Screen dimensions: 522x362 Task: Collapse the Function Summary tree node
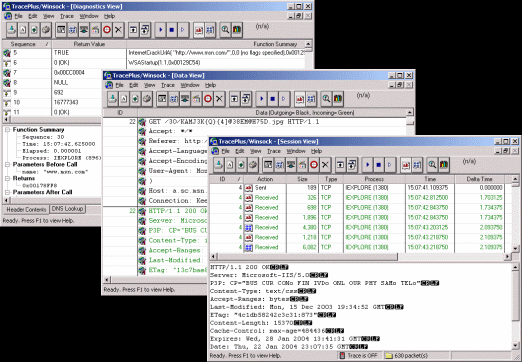tap(7, 130)
